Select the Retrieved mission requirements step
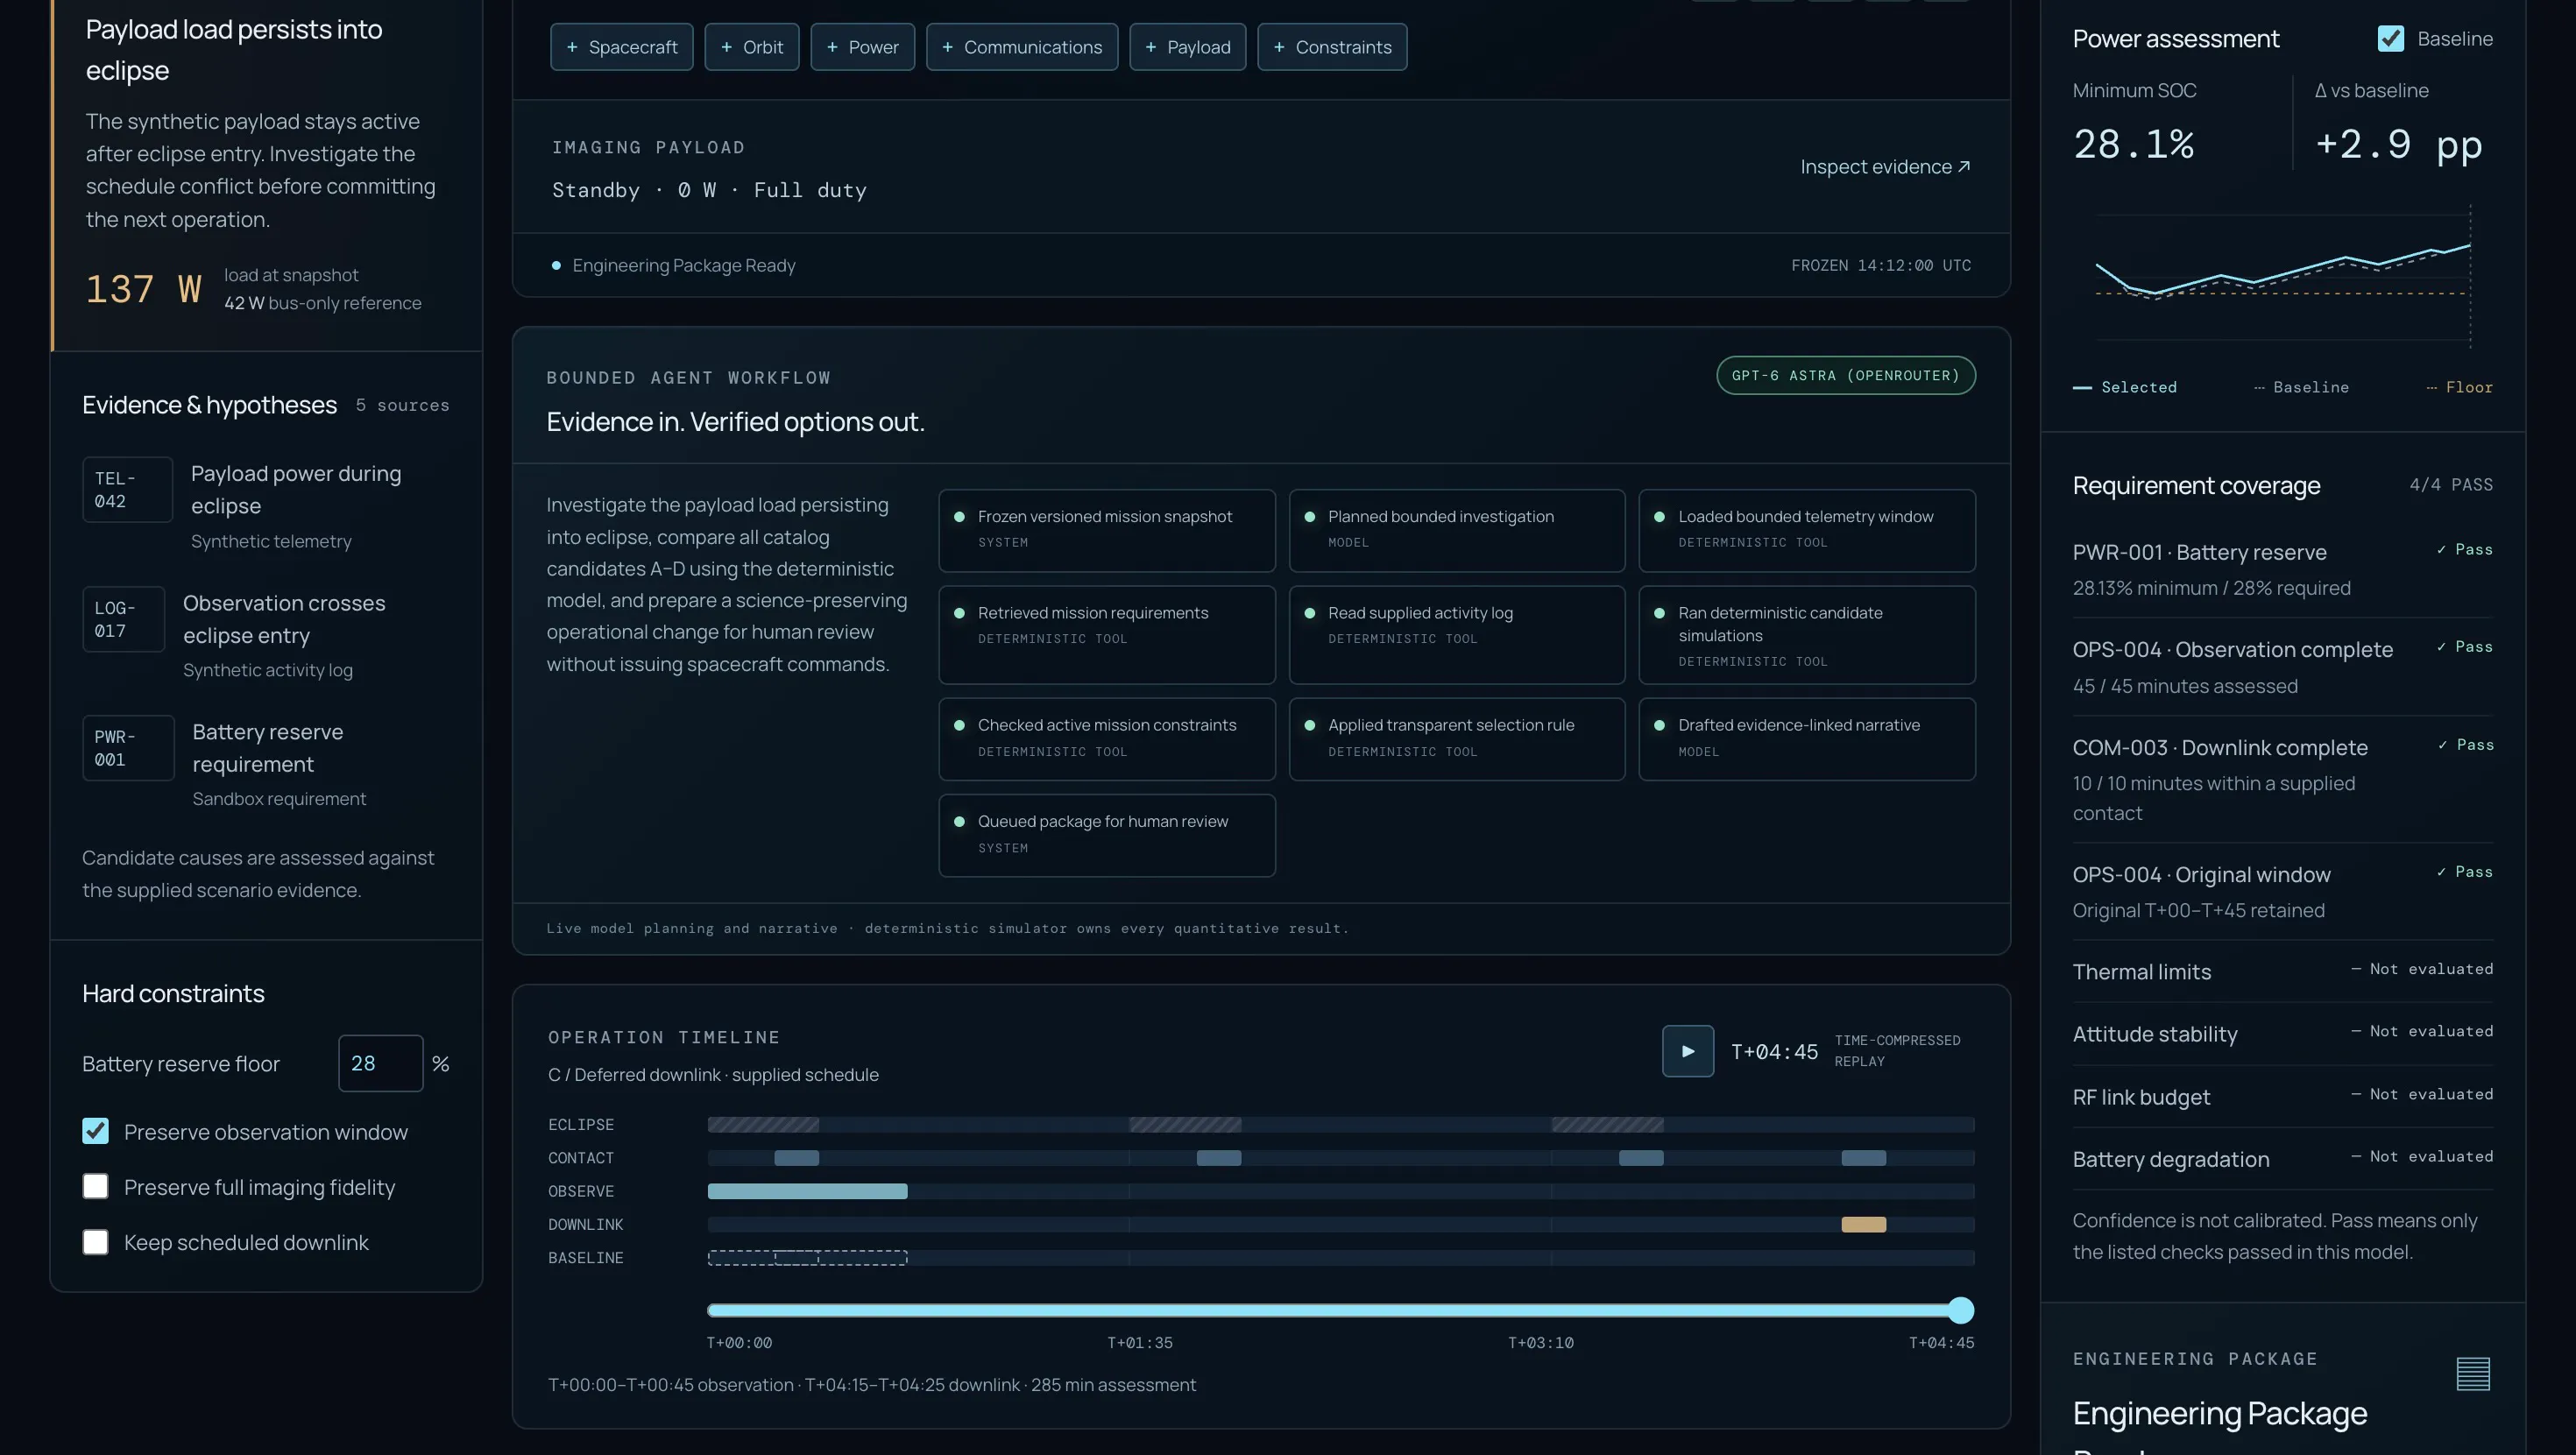Screen dimensions: 2576x1455 1107,635
